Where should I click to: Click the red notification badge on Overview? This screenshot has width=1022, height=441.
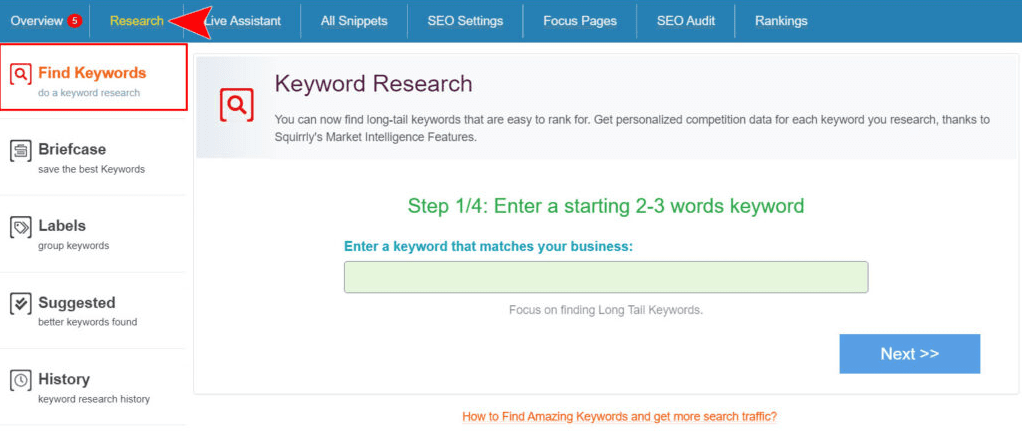pos(75,21)
